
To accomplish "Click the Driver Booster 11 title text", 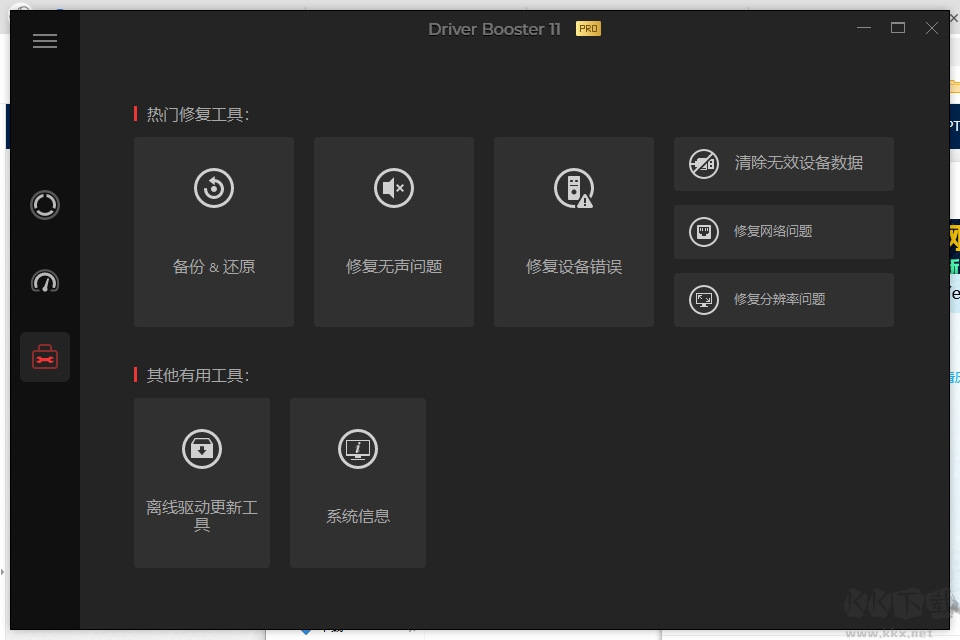I will click(x=494, y=29).
